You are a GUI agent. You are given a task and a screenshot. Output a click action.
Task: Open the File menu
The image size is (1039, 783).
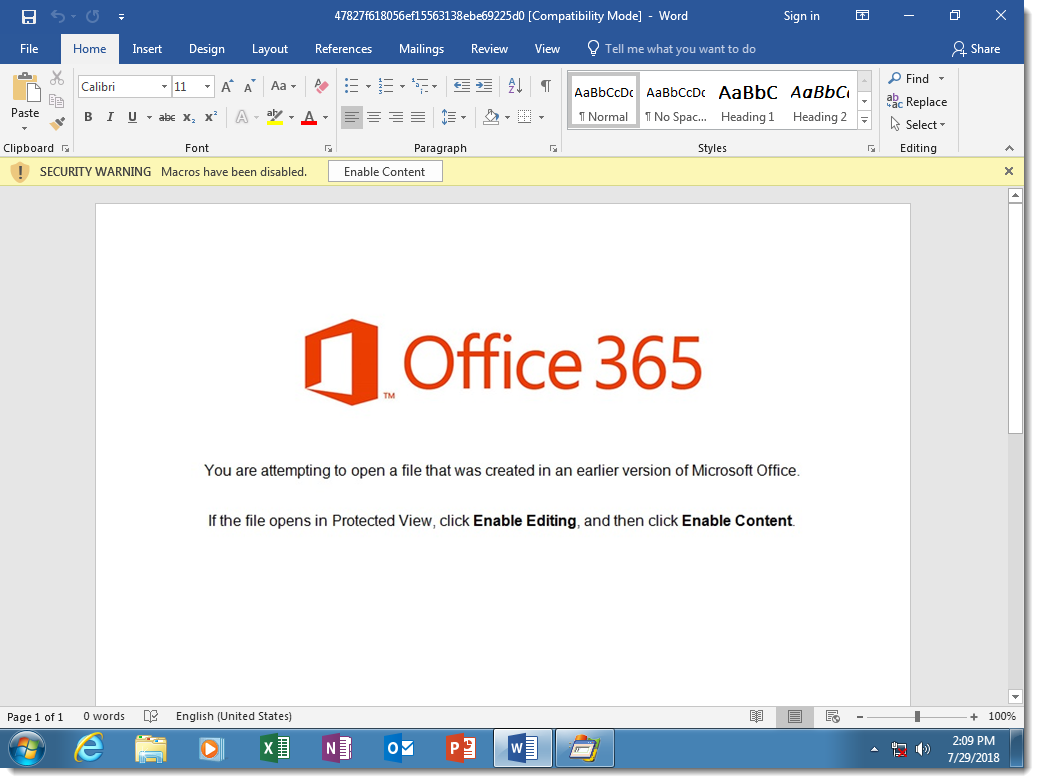click(29, 49)
